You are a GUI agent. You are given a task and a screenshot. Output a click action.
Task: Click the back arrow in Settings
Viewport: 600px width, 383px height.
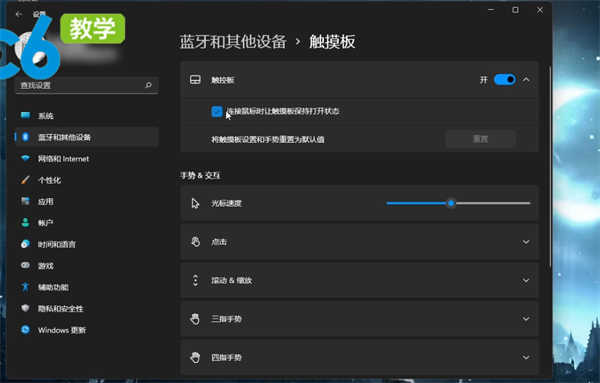tap(19, 14)
